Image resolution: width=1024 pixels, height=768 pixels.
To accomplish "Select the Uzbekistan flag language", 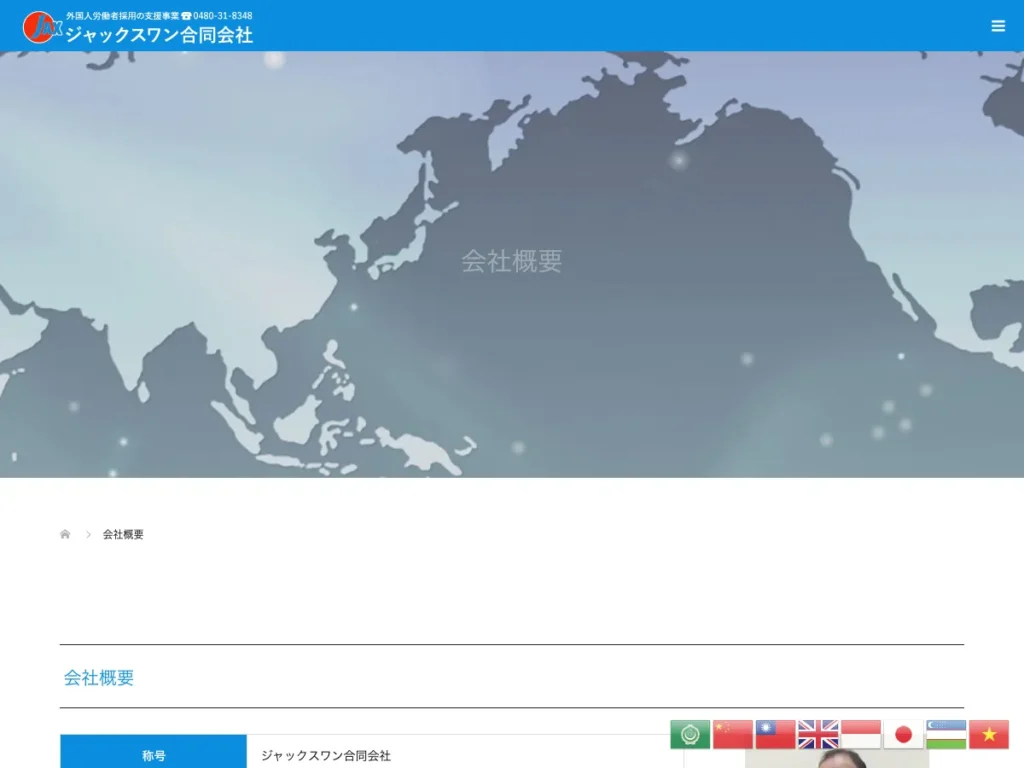I will [946, 734].
